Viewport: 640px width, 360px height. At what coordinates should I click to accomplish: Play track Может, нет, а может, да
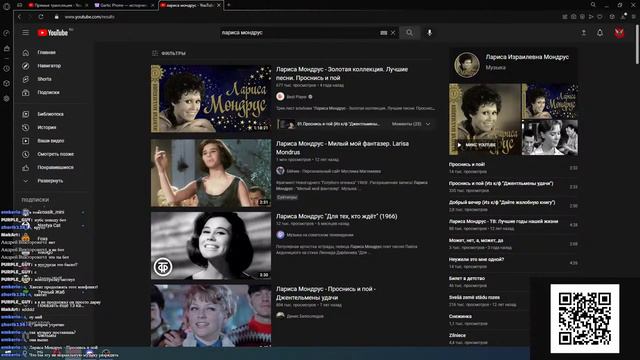point(513,244)
